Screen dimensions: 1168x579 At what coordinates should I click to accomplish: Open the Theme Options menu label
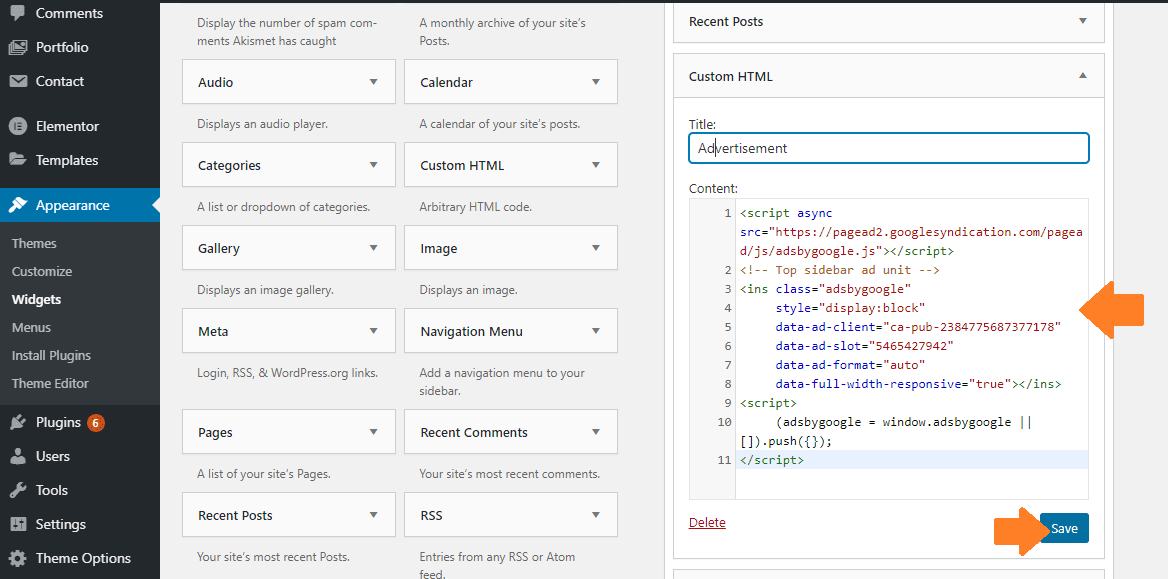click(x=83, y=558)
